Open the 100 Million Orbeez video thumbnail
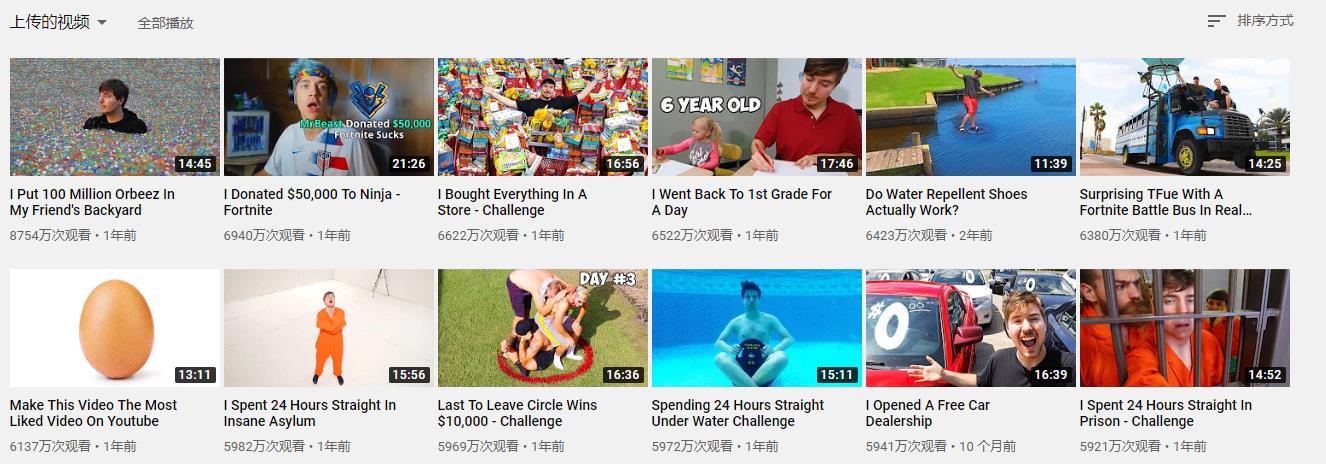Viewport: 1326px width, 464px height. point(115,117)
